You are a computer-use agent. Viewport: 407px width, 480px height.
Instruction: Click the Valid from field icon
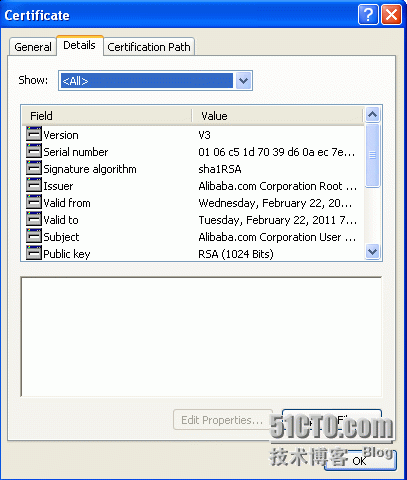coord(34,203)
